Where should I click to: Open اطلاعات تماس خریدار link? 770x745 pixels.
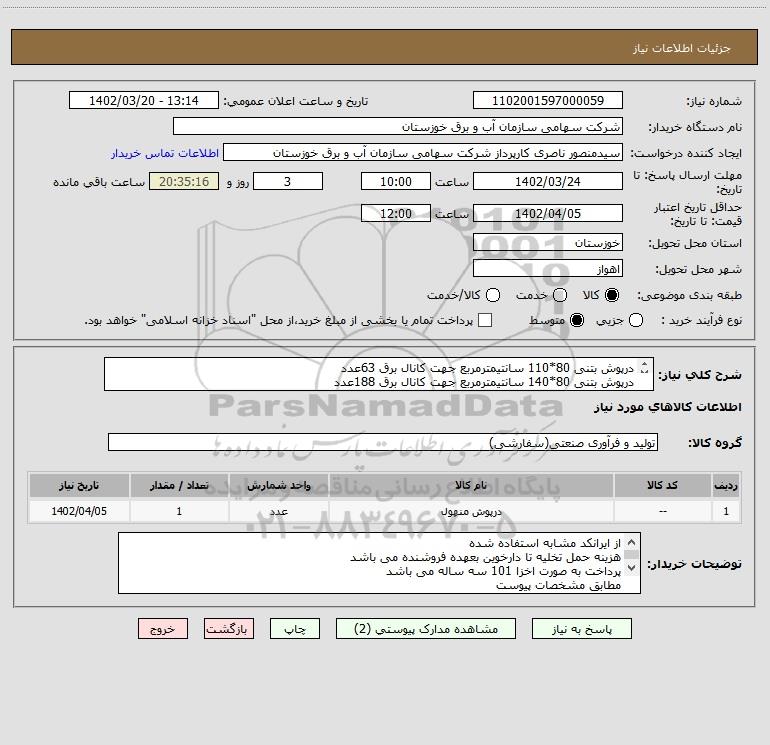pos(165,153)
